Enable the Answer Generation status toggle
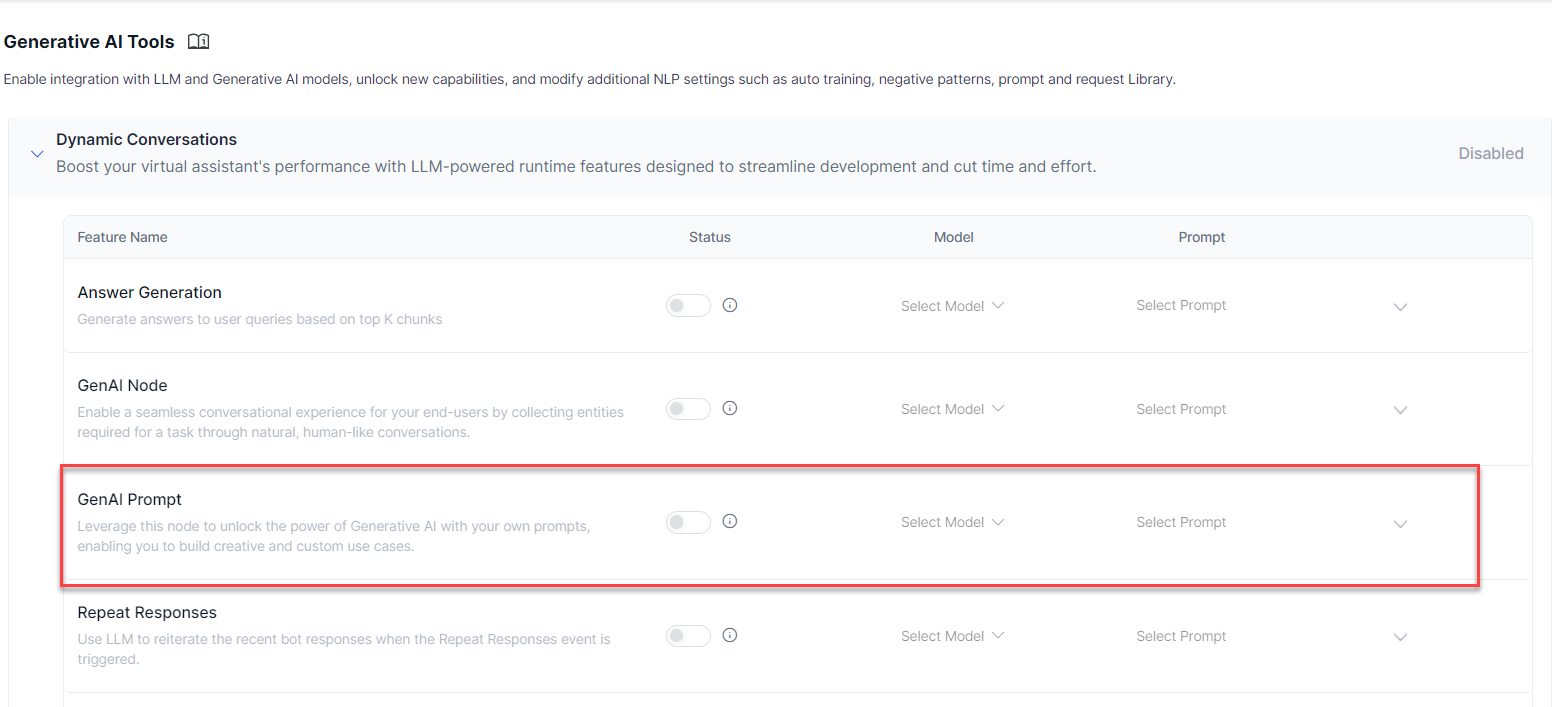Image resolution: width=1552 pixels, height=707 pixels. coord(688,306)
